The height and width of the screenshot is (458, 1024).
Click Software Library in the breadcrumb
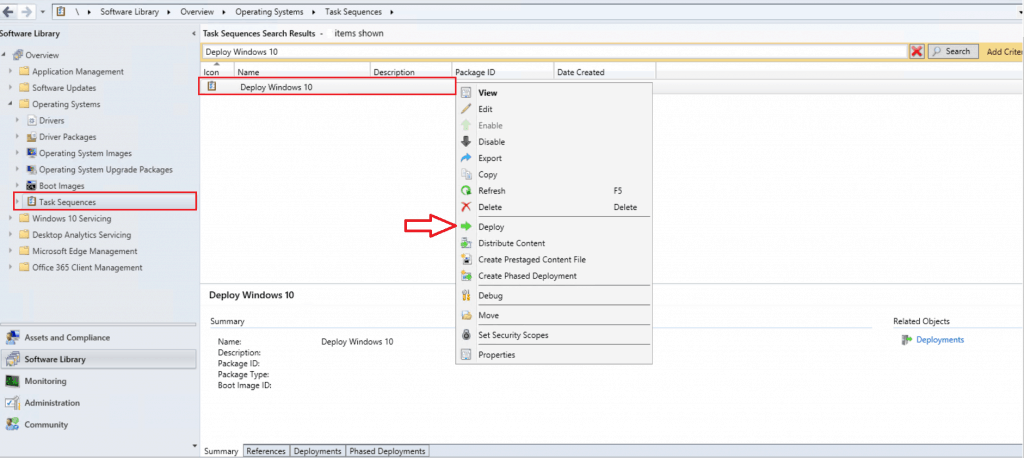129,12
